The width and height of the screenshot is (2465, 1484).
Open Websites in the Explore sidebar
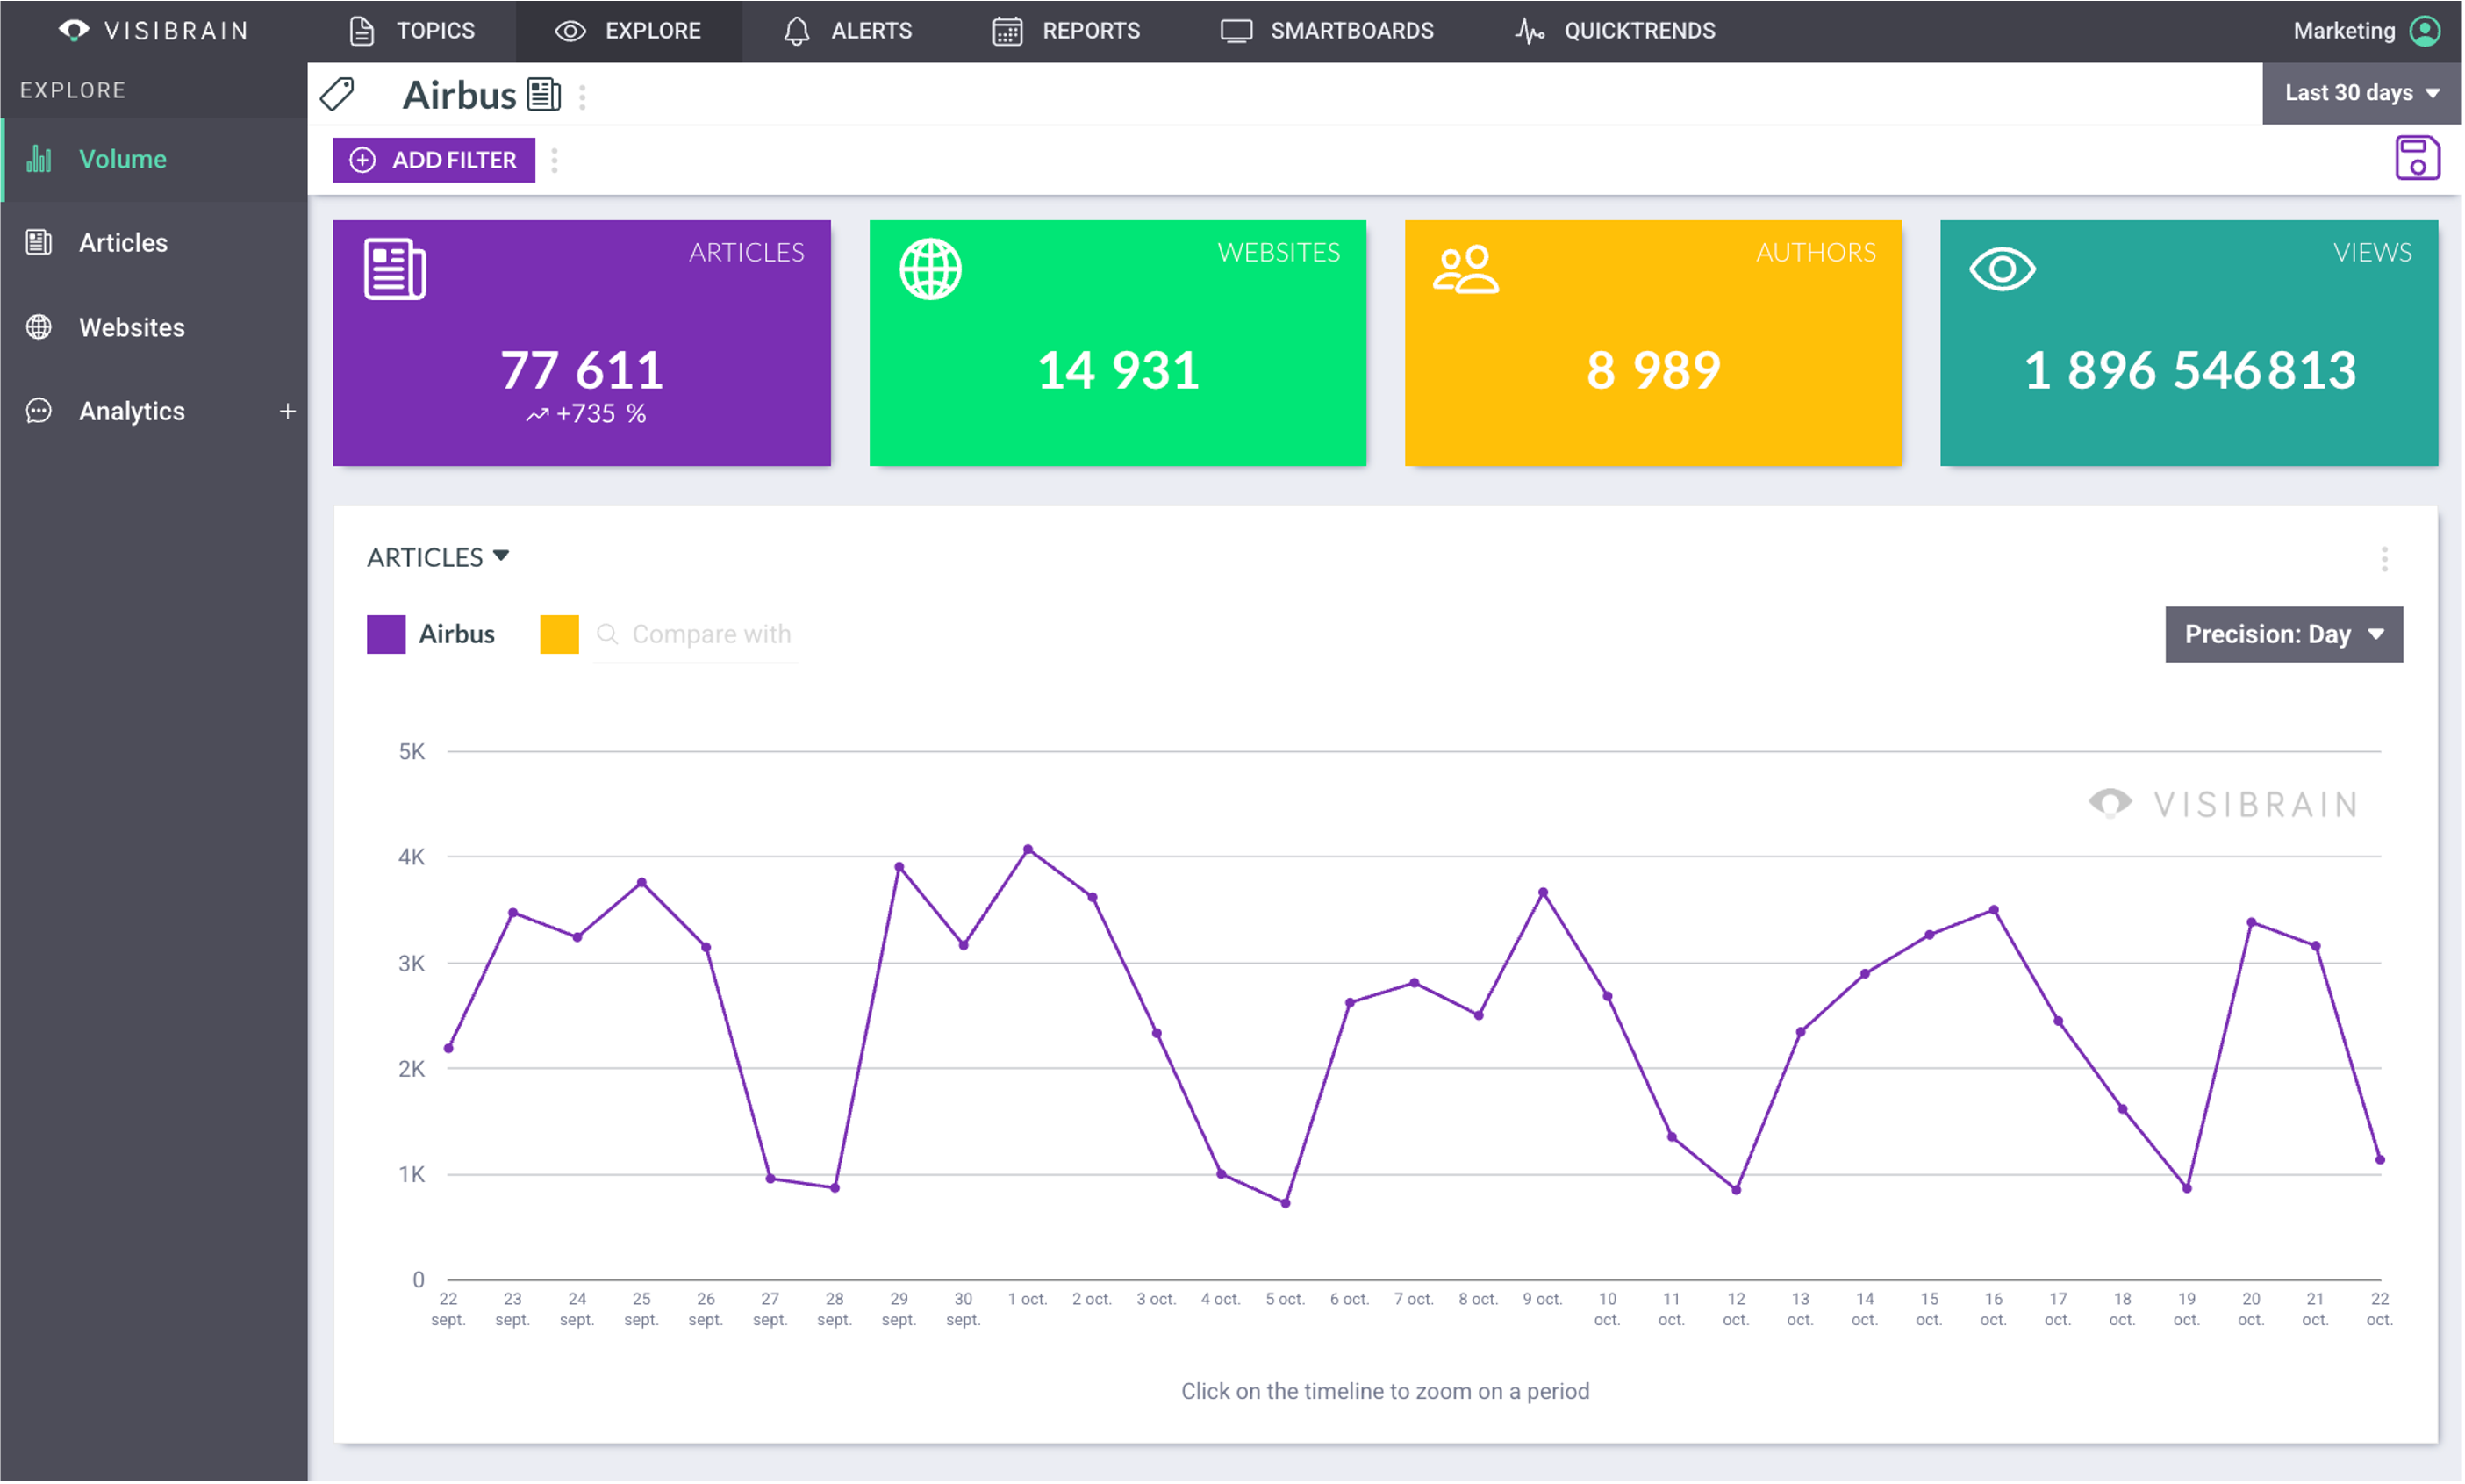[x=131, y=327]
